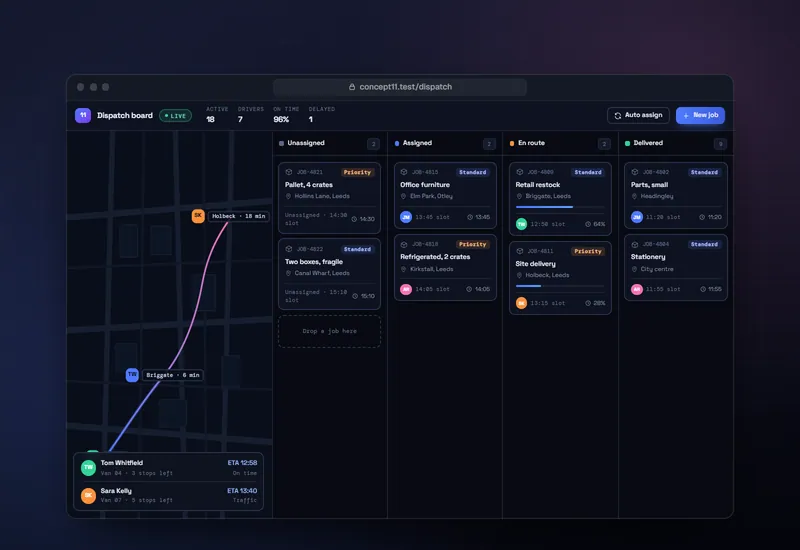Image resolution: width=800 pixels, height=550 pixels.
Task: Click the DRIVERS 7 stat
Action: [251, 115]
